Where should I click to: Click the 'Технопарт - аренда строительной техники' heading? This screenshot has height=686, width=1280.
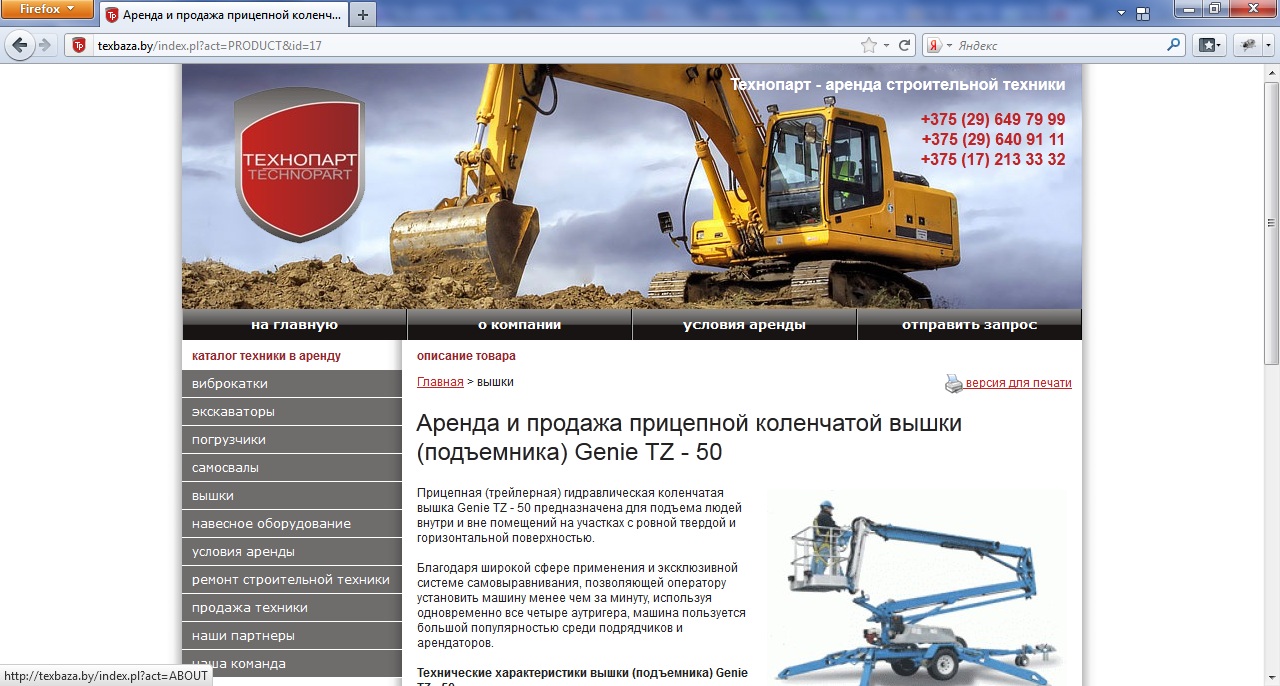click(898, 85)
